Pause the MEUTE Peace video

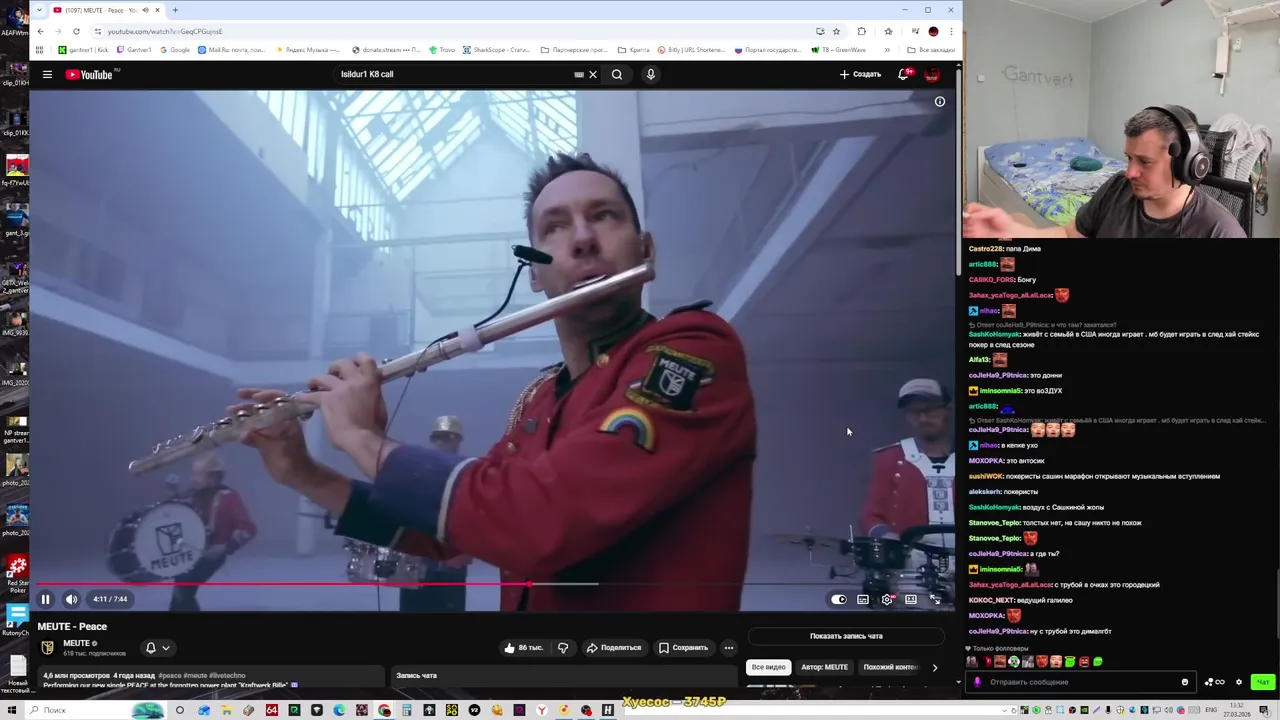(x=45, y=599)
